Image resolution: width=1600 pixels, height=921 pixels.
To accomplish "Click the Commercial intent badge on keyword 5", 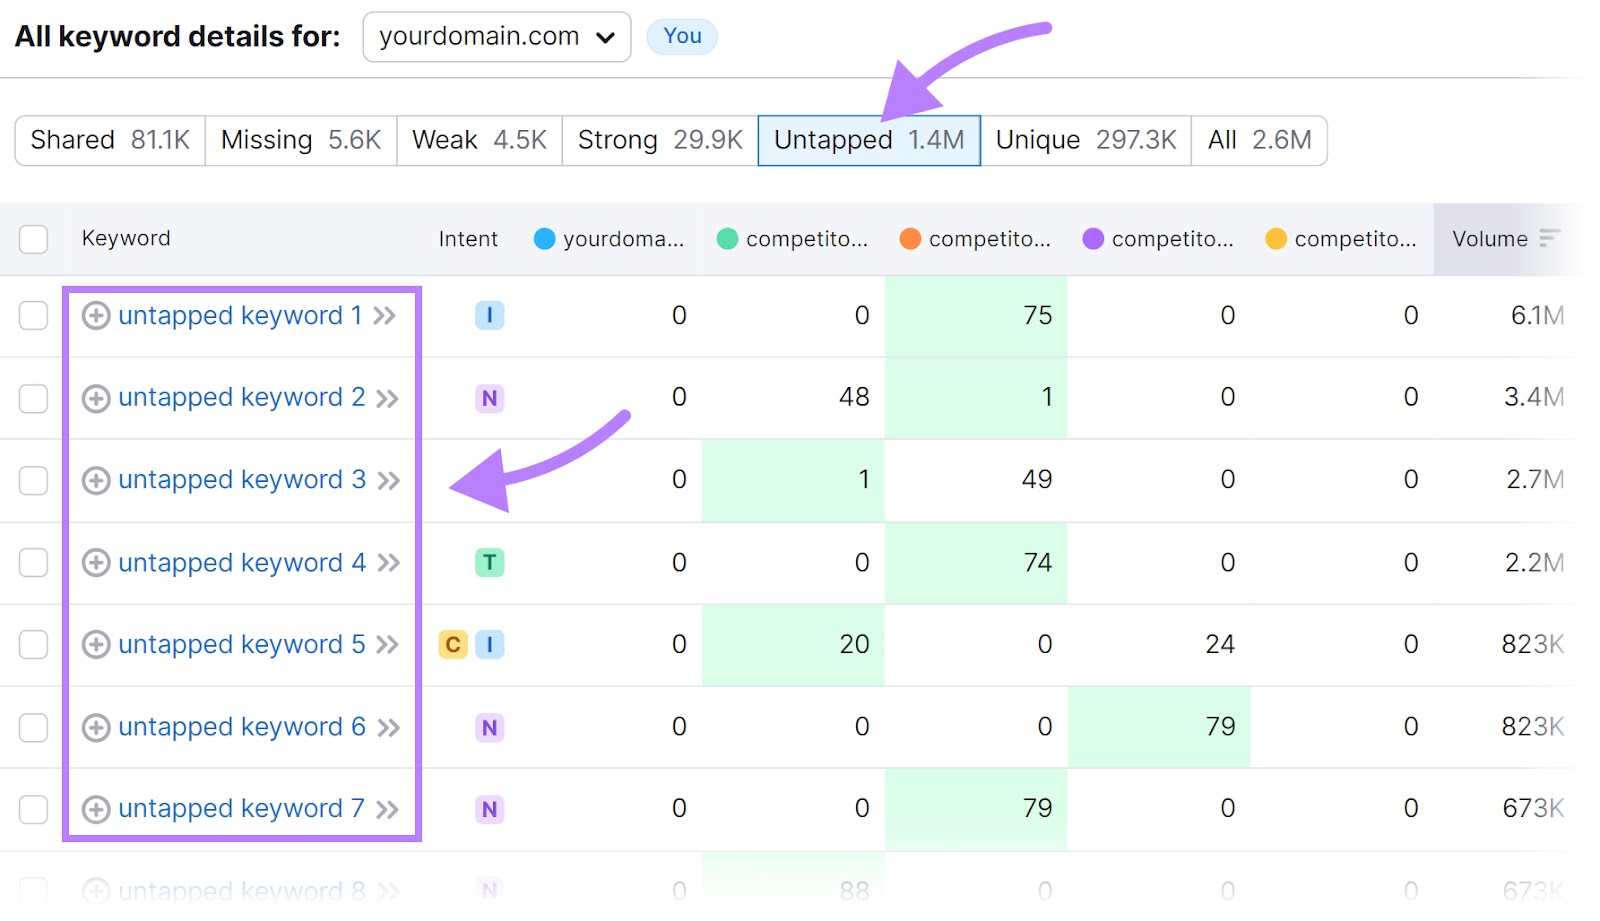I will pos(453,644).
